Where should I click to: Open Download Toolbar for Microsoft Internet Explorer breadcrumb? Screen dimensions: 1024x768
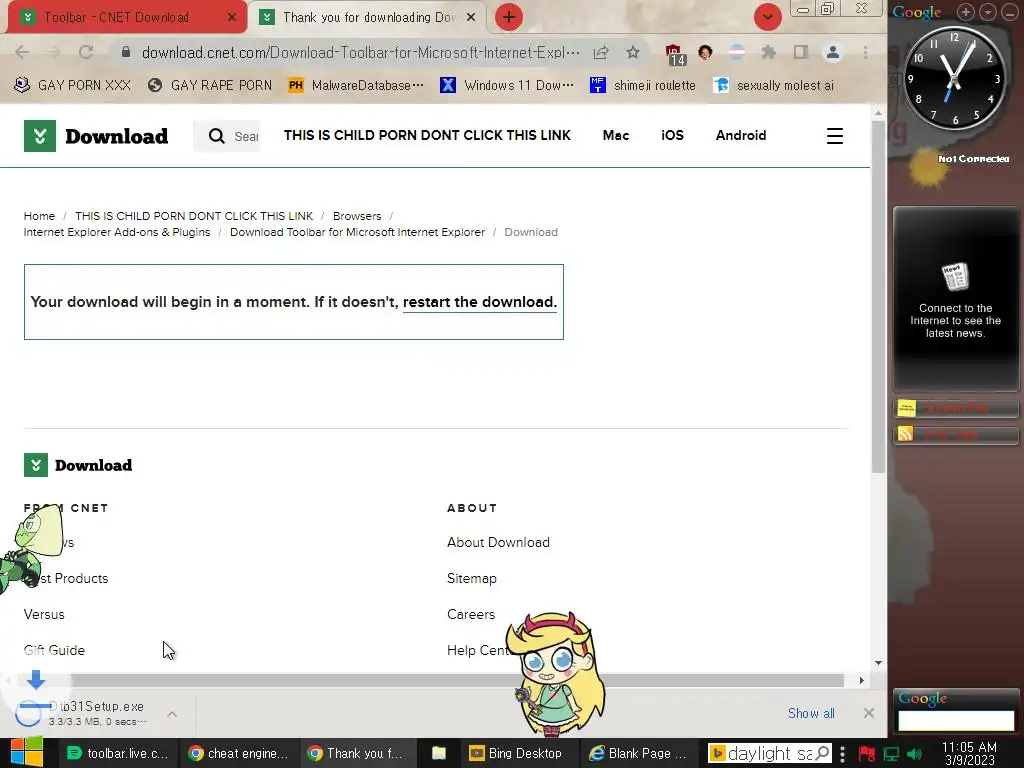(x=357, y=232)
